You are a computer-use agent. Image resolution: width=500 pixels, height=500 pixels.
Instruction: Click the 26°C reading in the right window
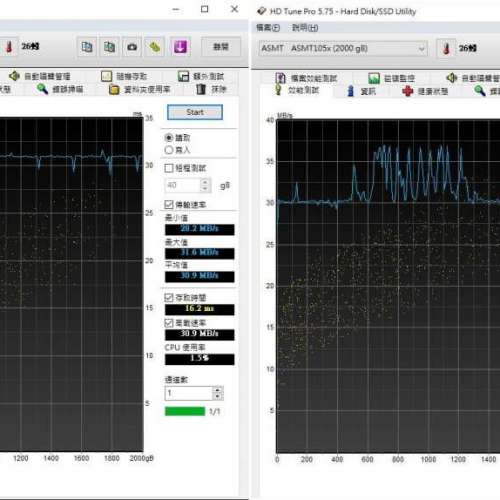(x=468, y=49)
